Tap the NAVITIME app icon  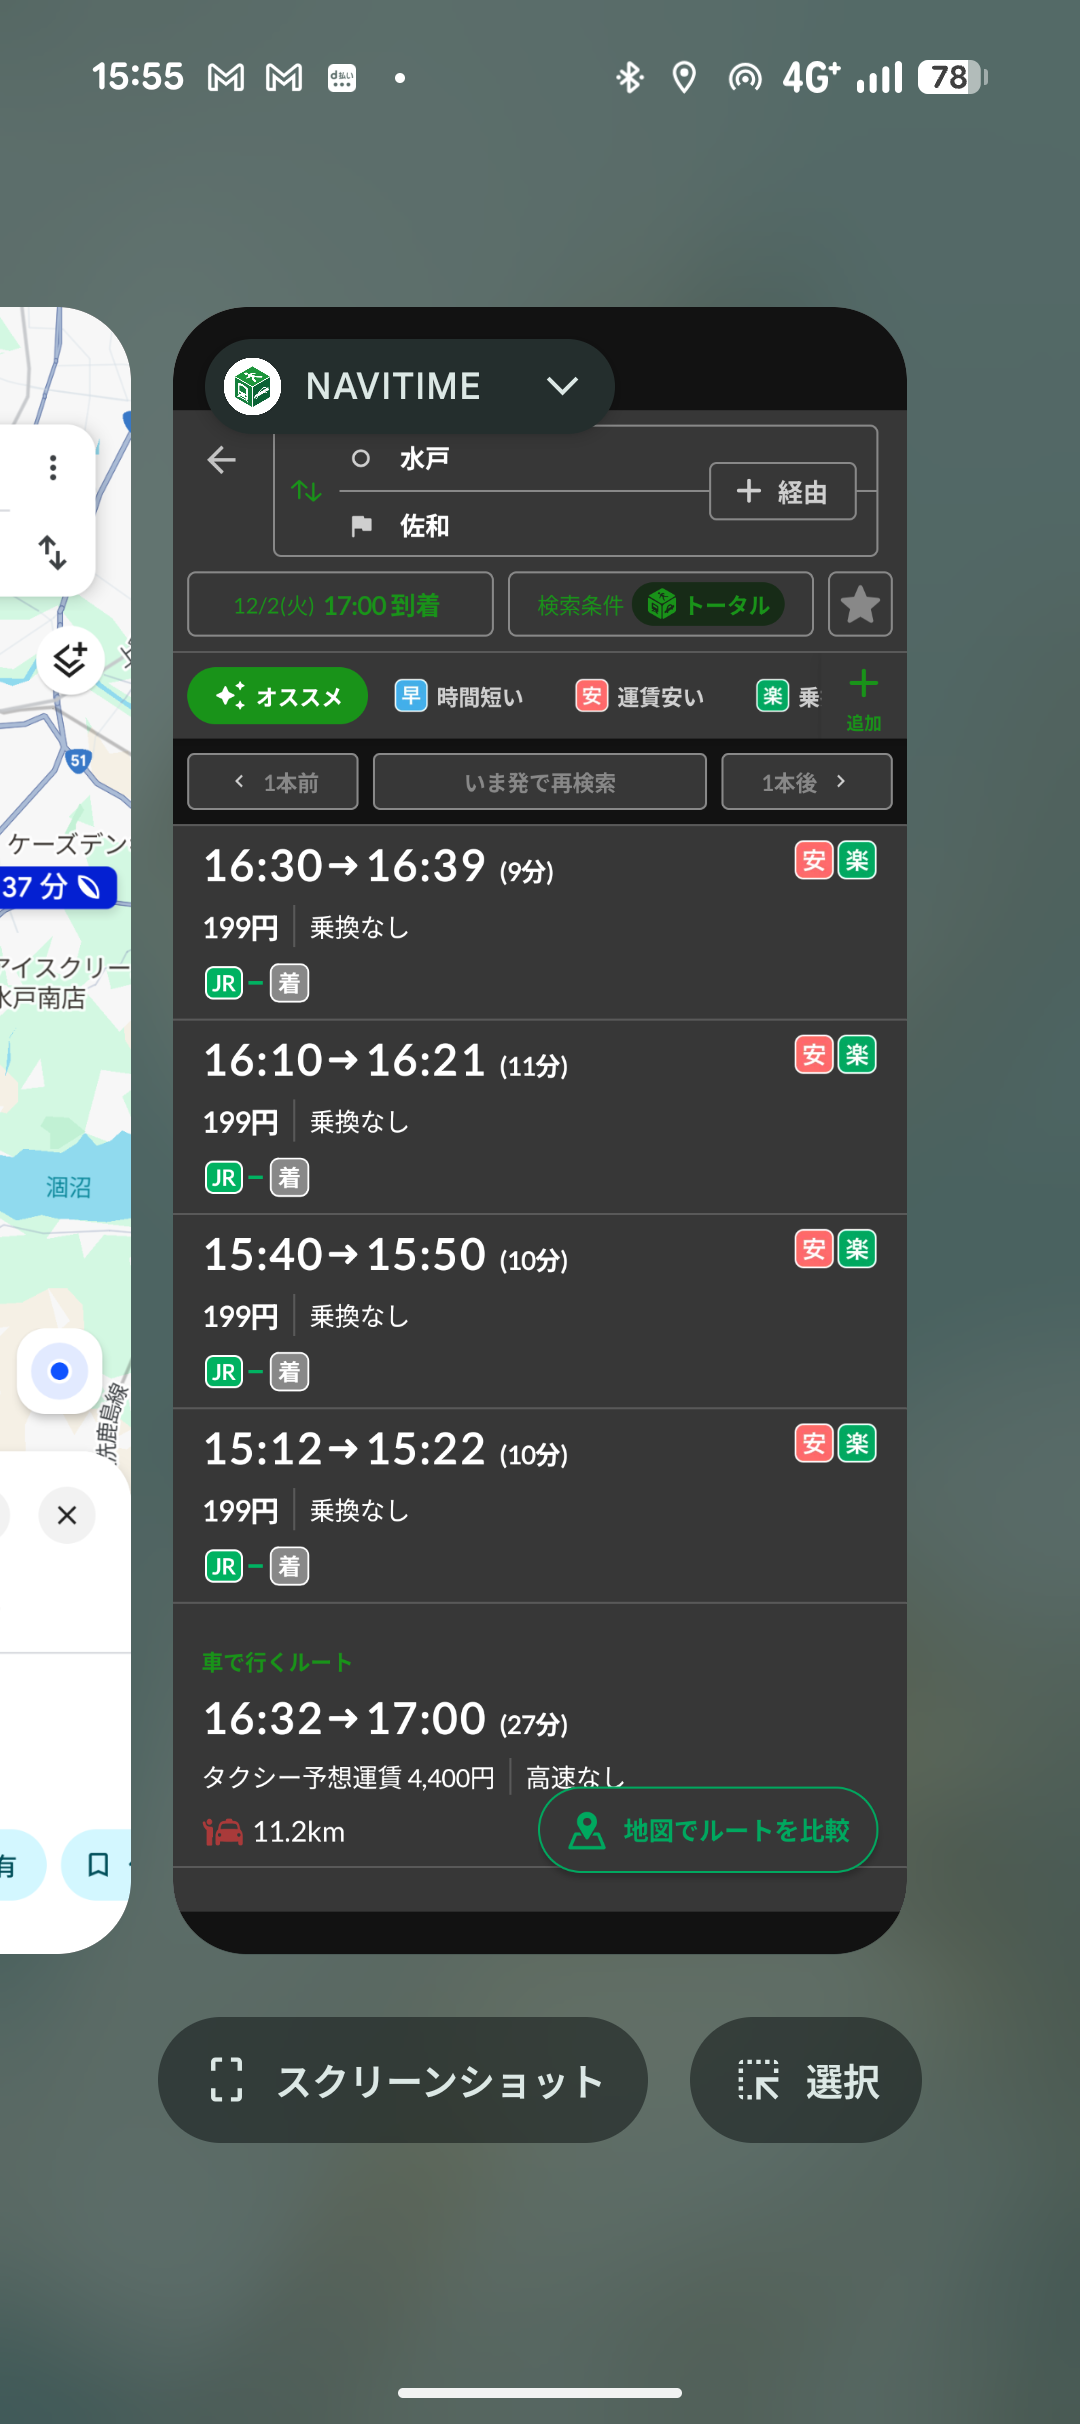coord(252,386)
